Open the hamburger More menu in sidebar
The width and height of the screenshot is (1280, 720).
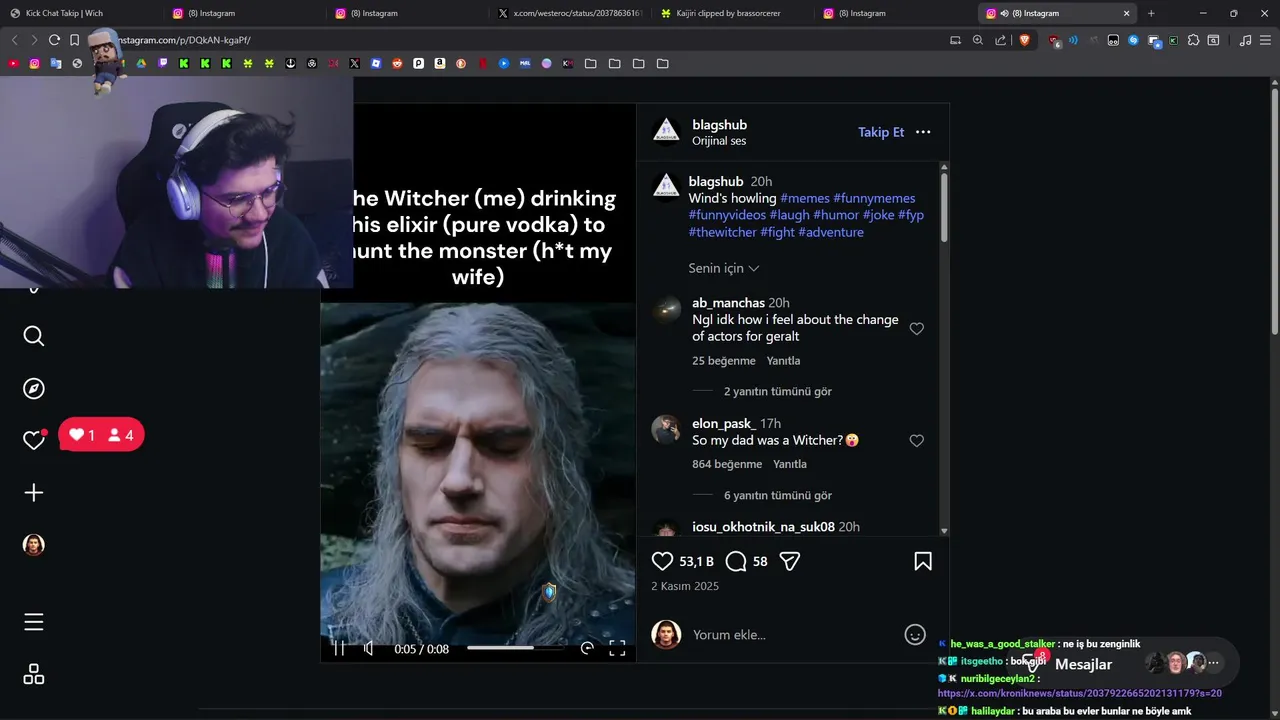point(34,622)
